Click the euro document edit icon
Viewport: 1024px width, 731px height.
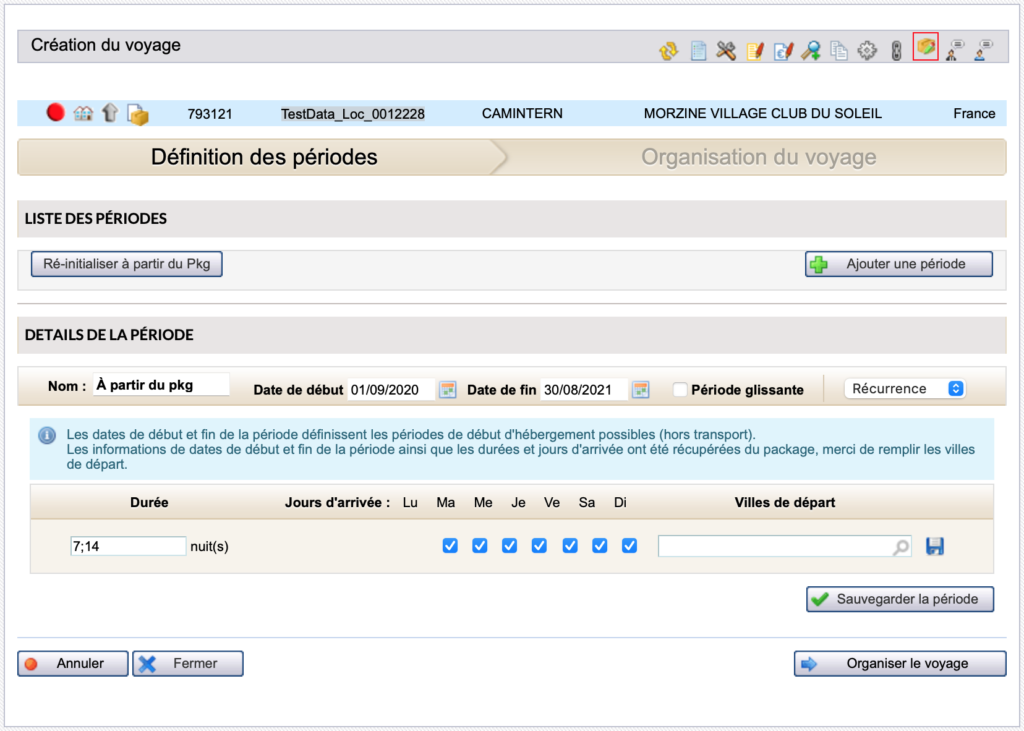[784, 50]
